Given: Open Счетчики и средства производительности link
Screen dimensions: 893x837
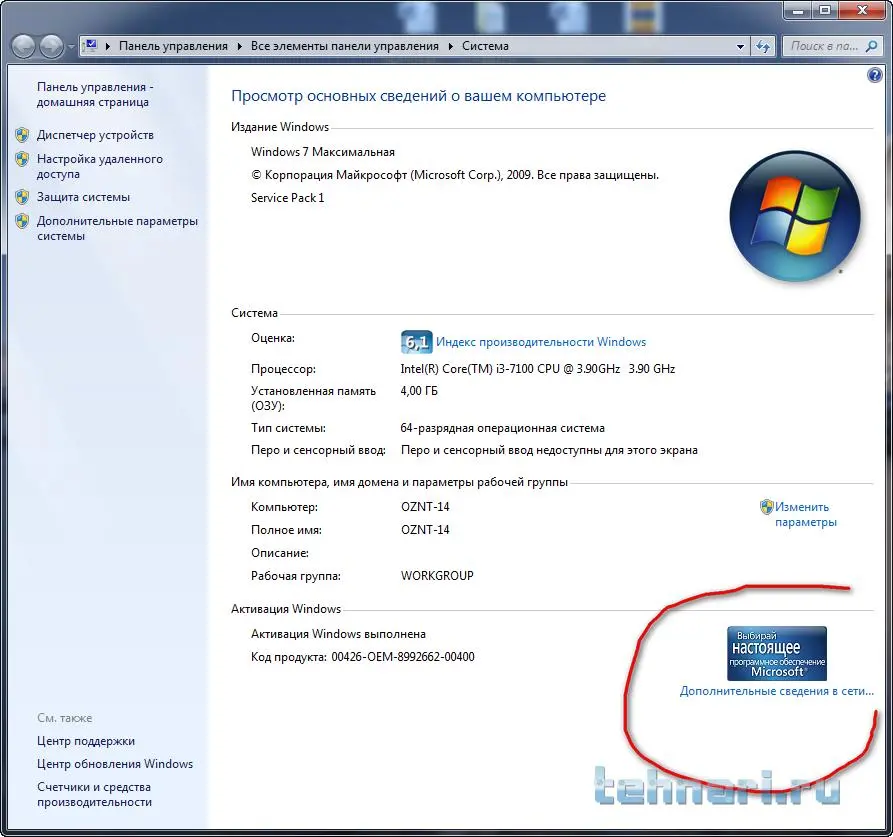Looking at the screenshot, I should [x=95, y=794].
